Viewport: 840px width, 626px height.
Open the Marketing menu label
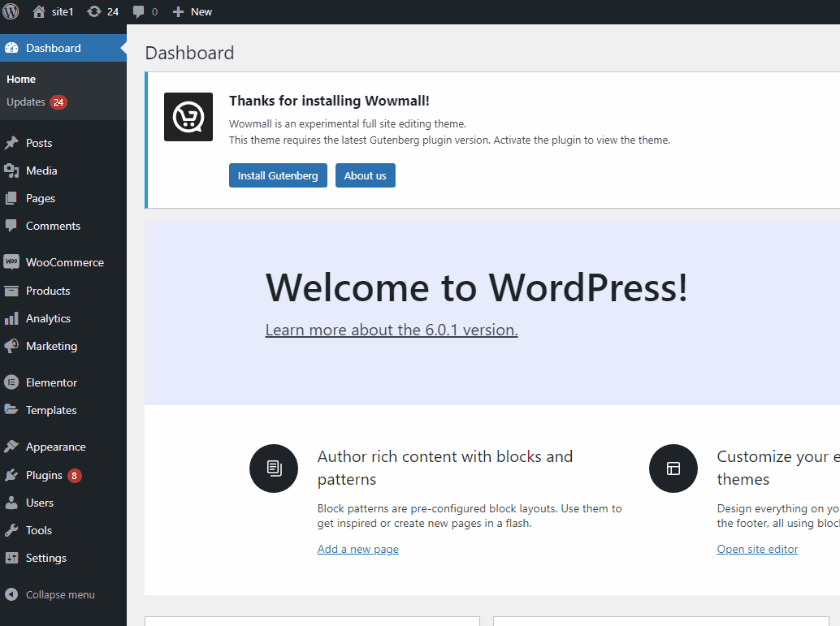pyautogui.click(x=51, y=346)
